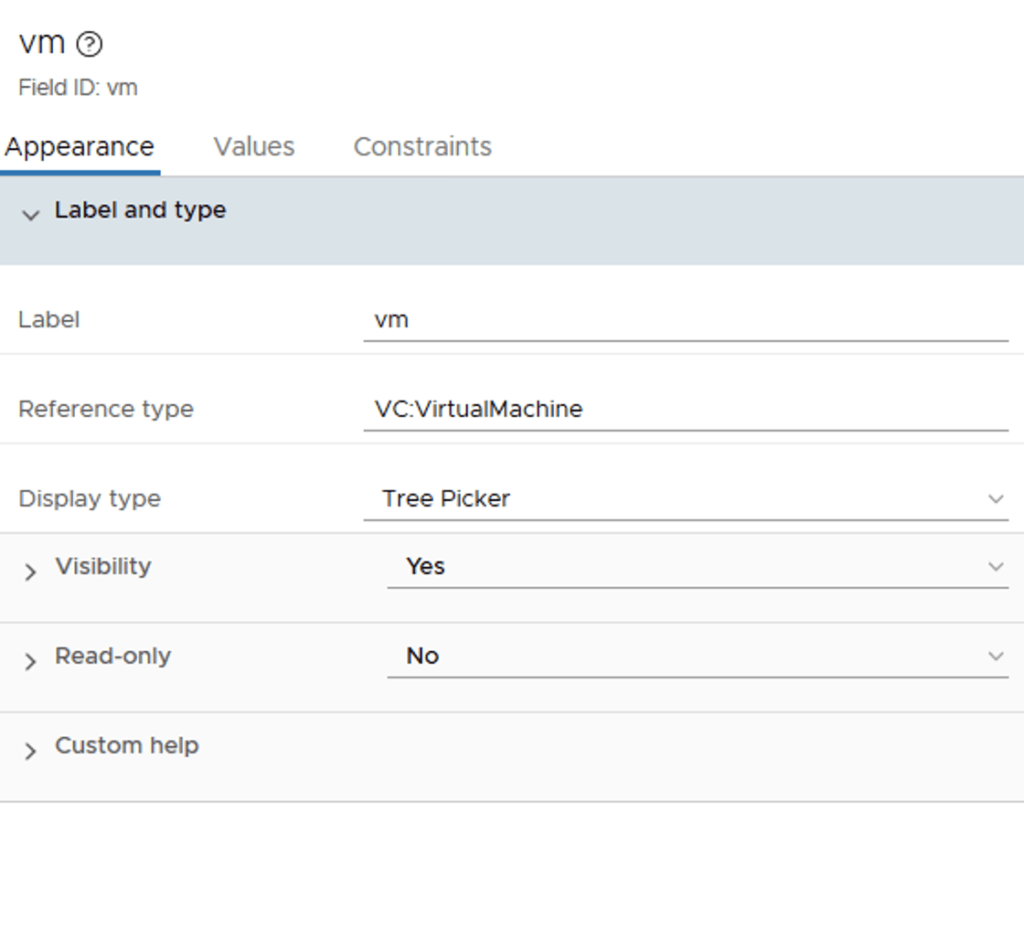Click the Read-only dropdown caret icon
Viewport: 1024px width, 929px height.
click(995, 657)
